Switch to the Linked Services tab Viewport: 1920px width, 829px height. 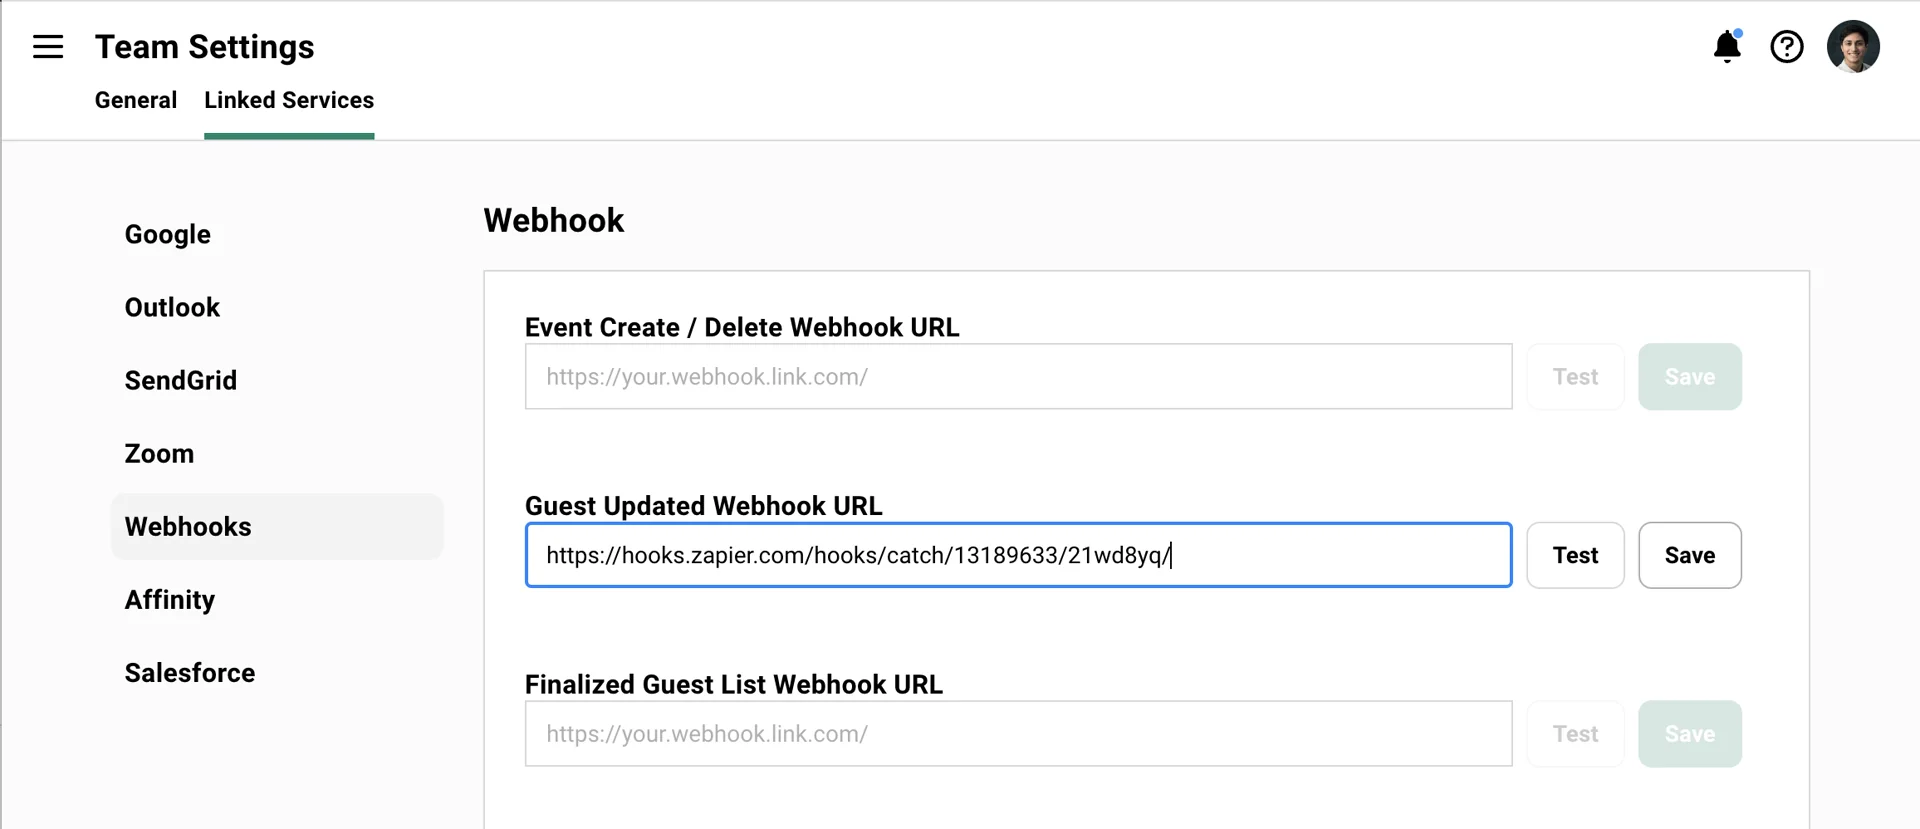(289, 100)
